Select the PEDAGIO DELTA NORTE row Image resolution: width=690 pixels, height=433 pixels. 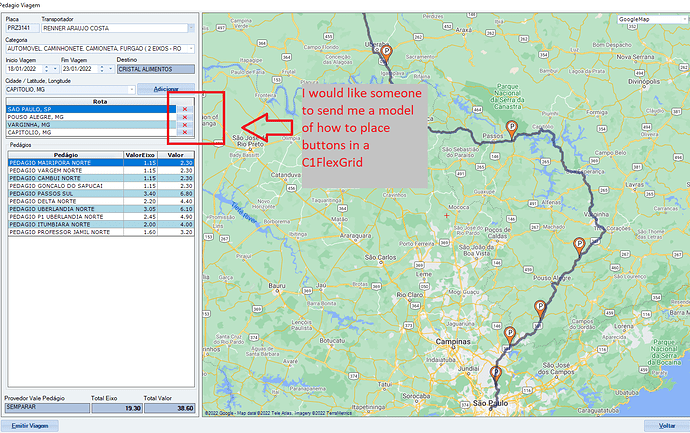pyautogui.click(x=101, y=201)
